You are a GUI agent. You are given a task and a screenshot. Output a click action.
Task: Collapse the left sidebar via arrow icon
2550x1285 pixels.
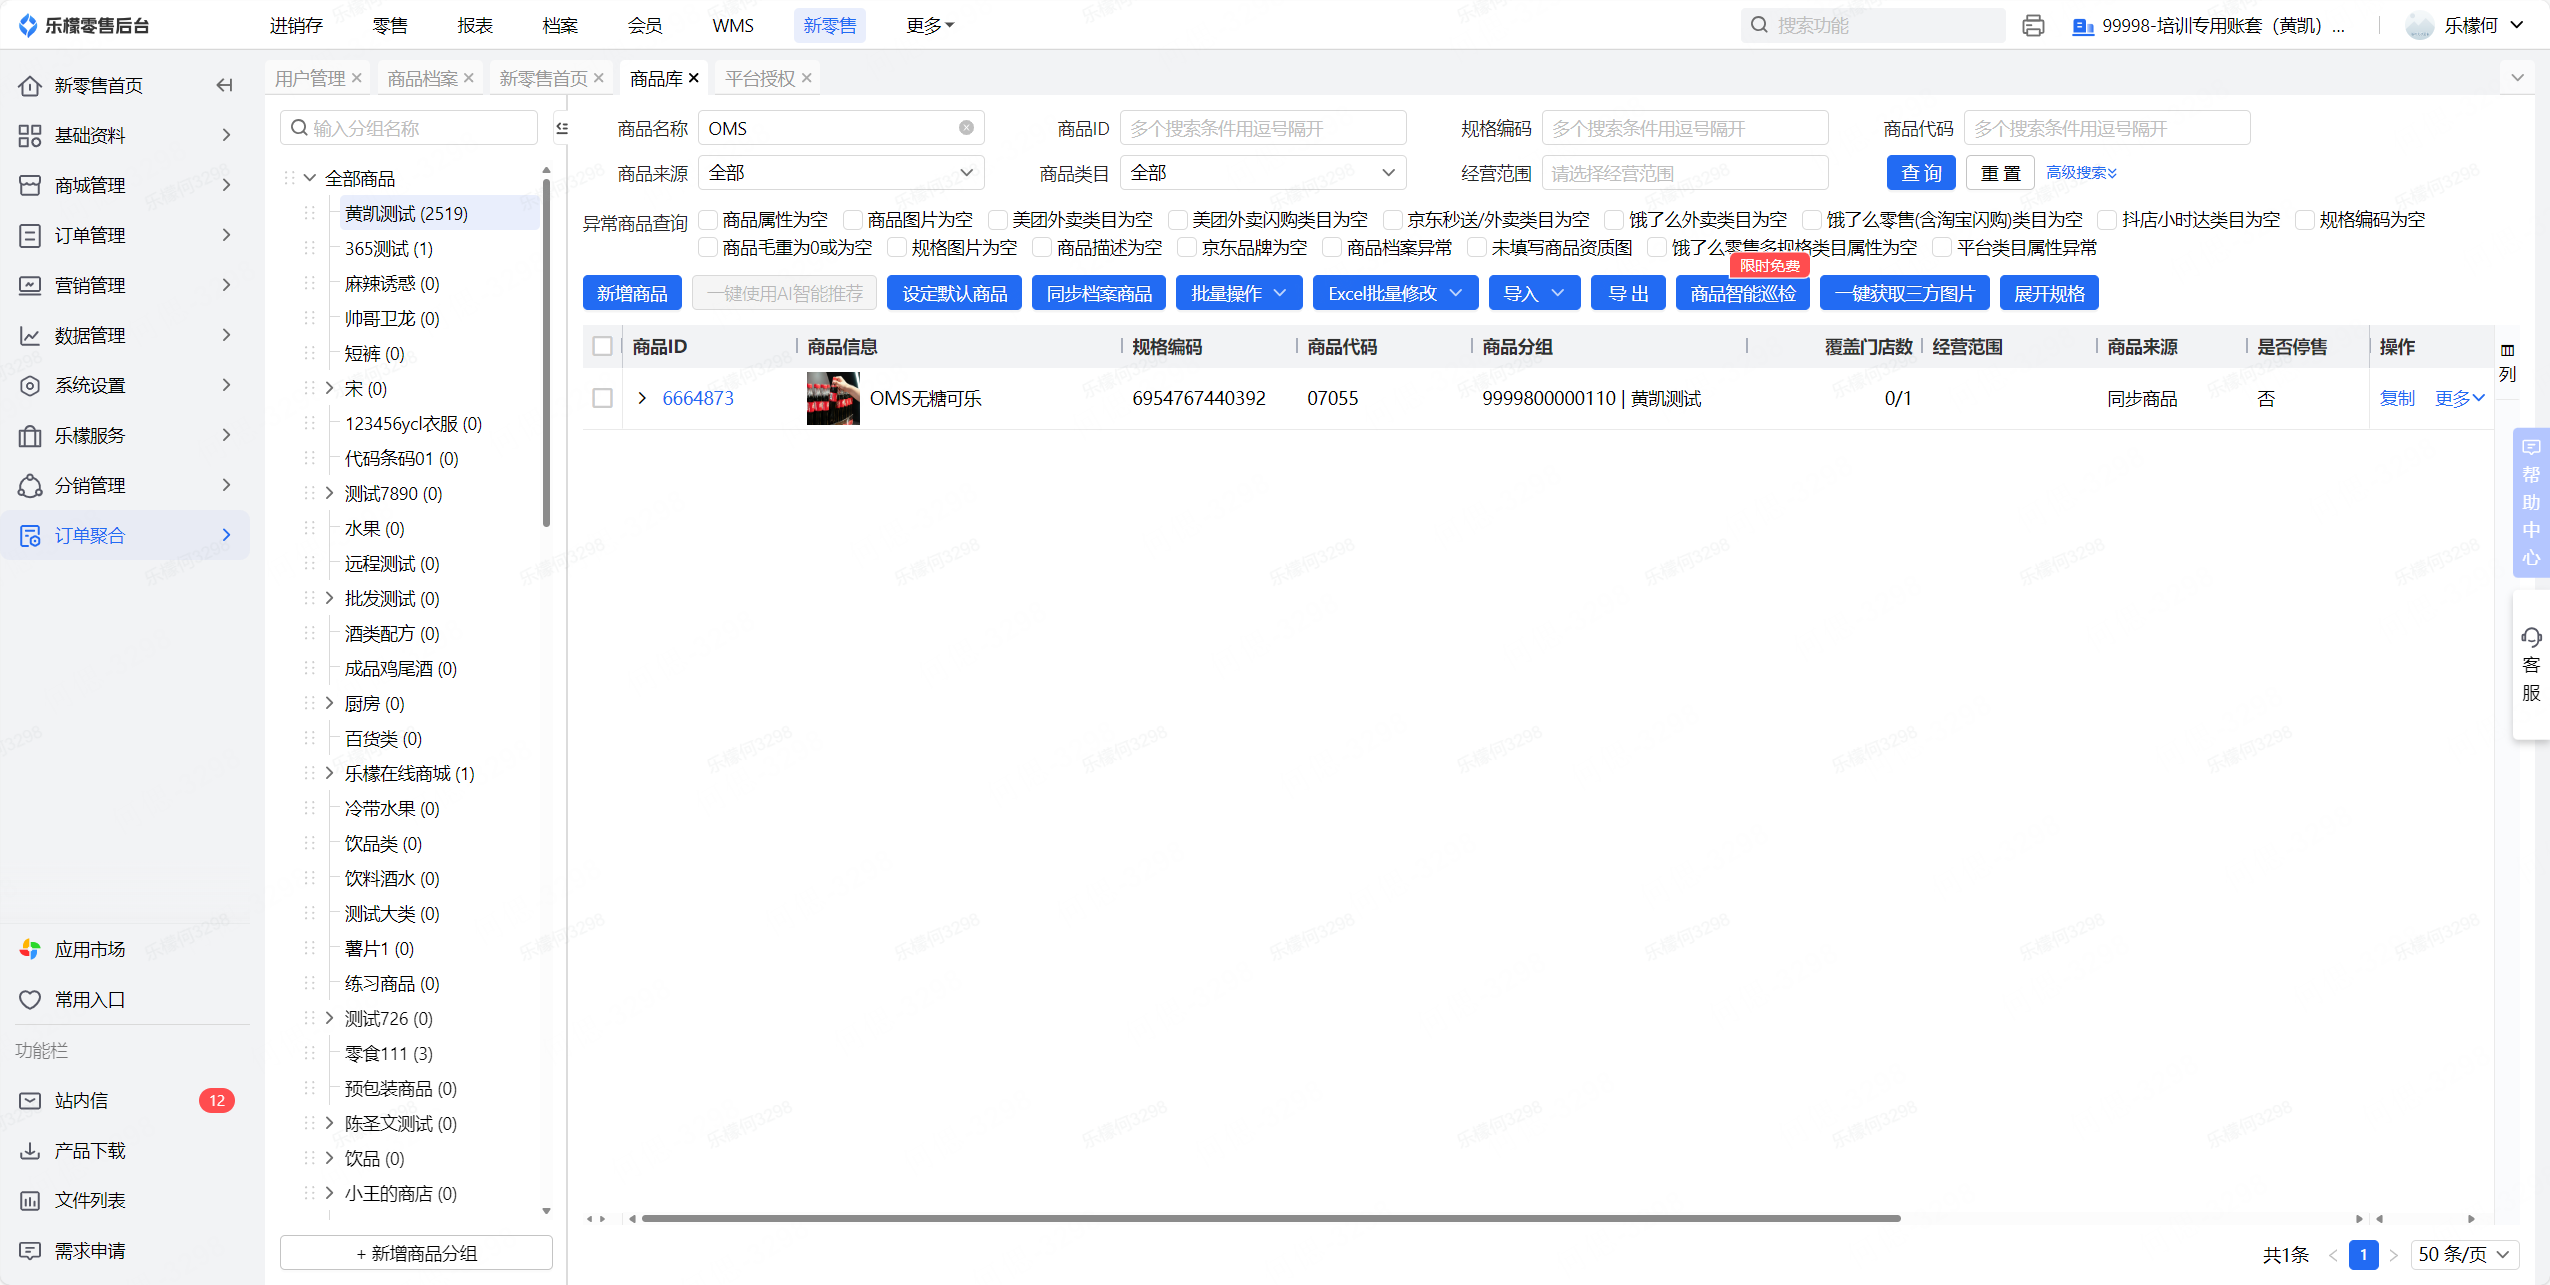point(224,85)
